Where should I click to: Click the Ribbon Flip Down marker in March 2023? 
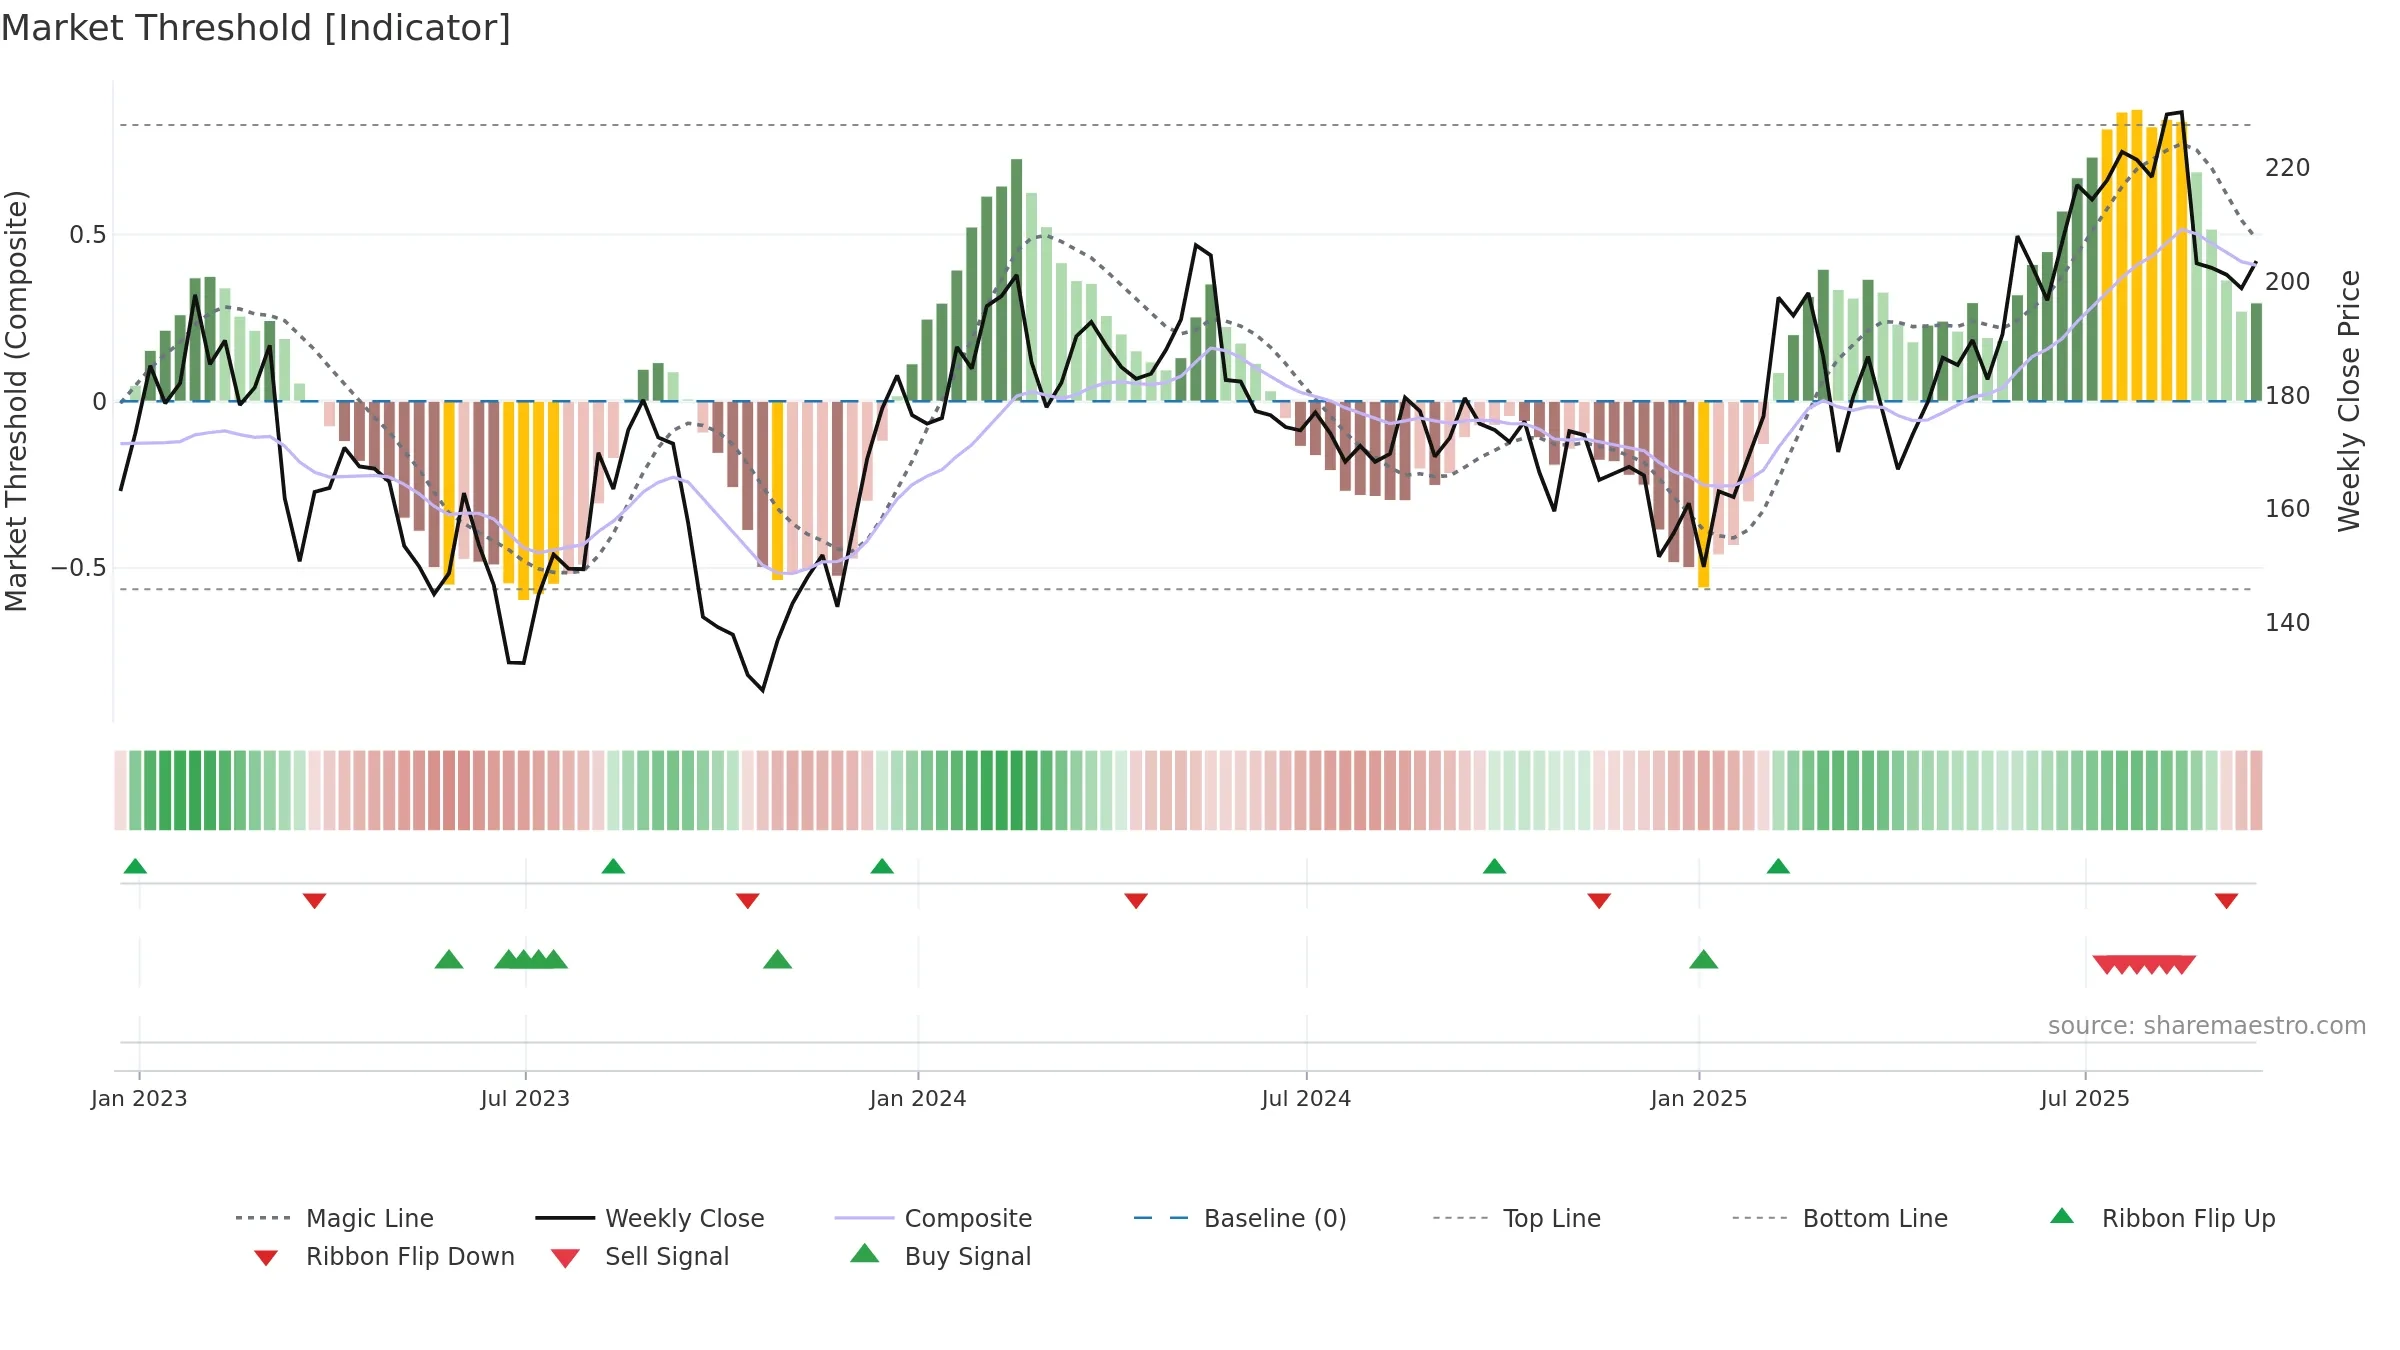(x=314, y=901)
